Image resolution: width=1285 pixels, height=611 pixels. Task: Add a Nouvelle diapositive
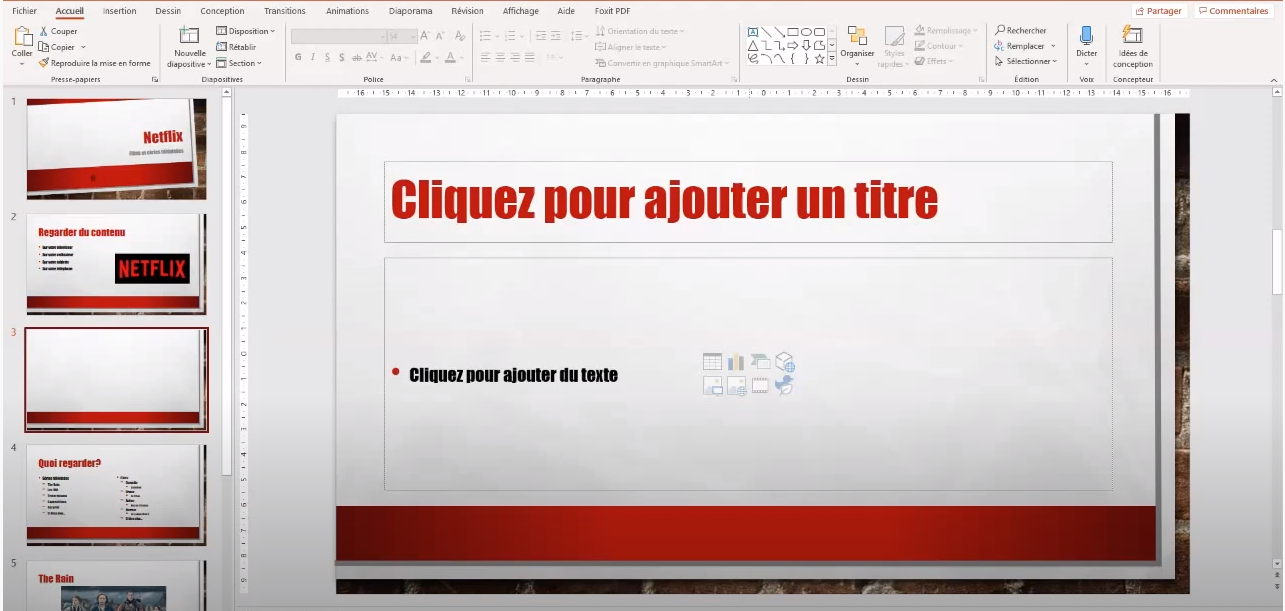click(189, 47)
